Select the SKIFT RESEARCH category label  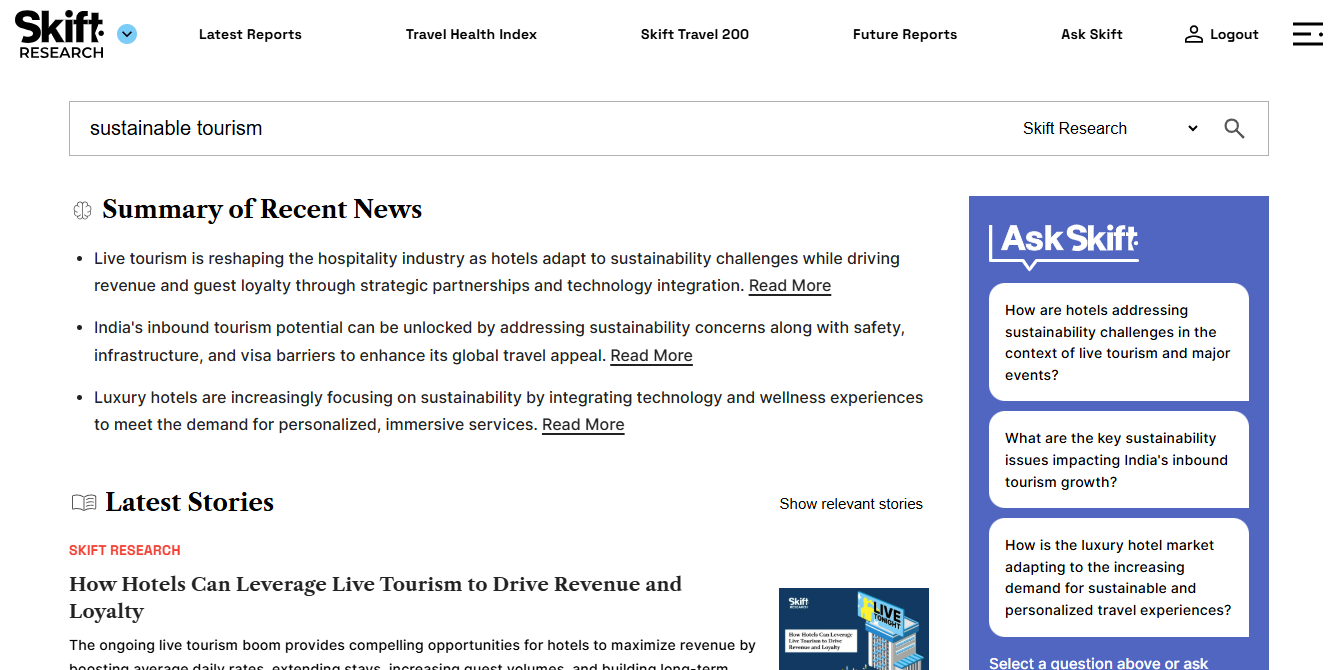[125, 550]
